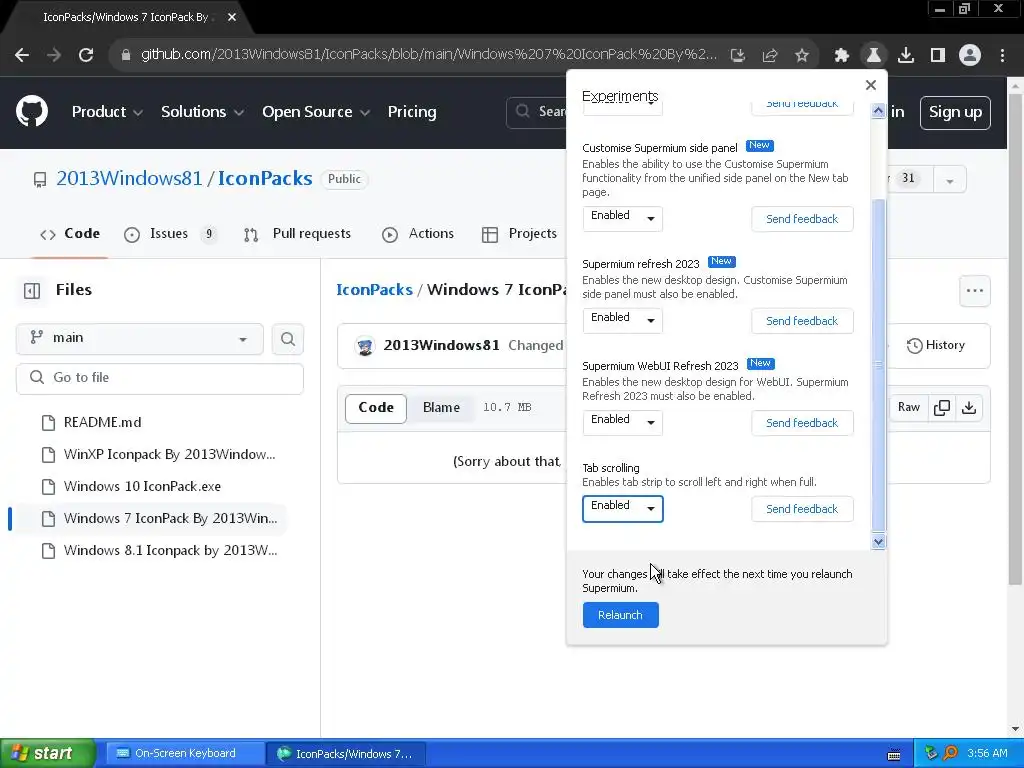Open the commit History link
1024x768 pixels.
point(936,345)
